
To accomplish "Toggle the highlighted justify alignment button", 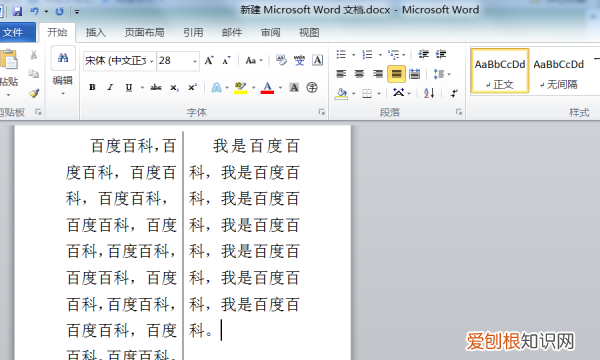I will 396,74.
